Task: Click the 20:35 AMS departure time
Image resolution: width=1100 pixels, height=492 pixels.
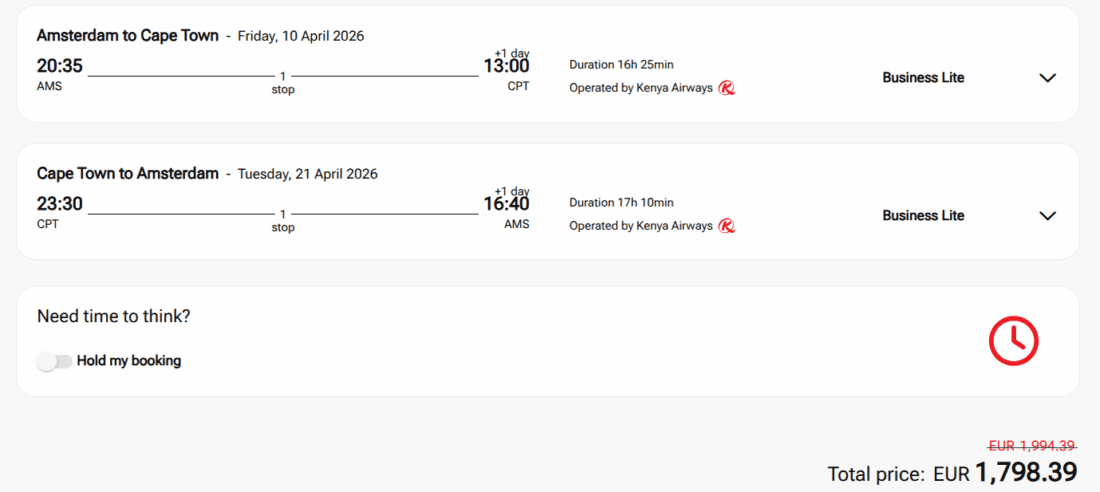Action: [60, 67]
